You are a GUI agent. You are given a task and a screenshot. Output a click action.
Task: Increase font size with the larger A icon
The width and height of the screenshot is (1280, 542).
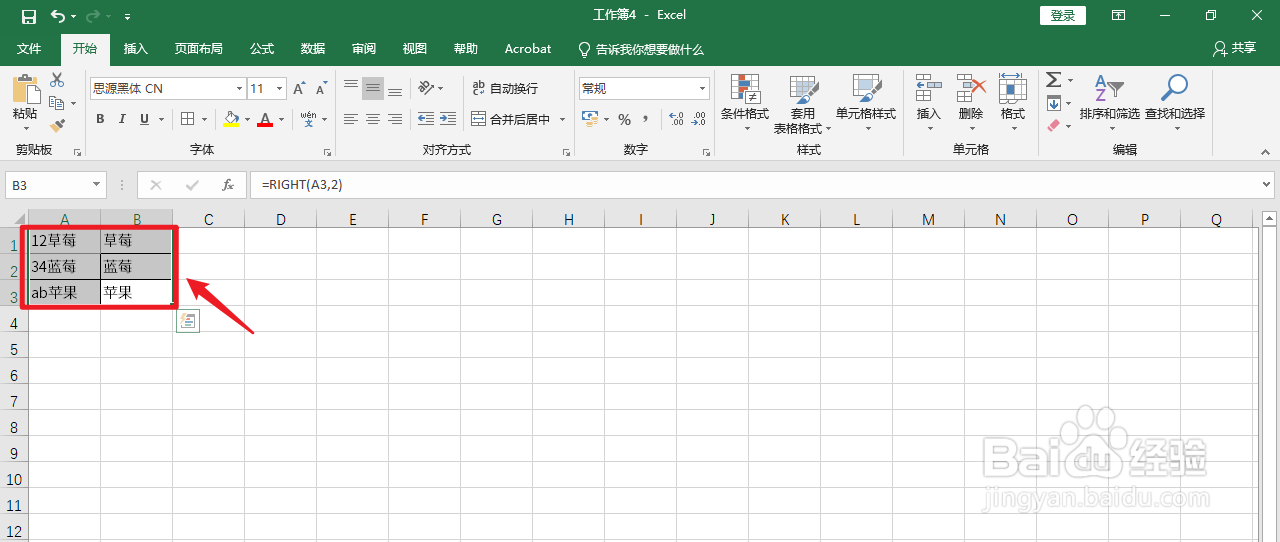(x=301, y=89)
